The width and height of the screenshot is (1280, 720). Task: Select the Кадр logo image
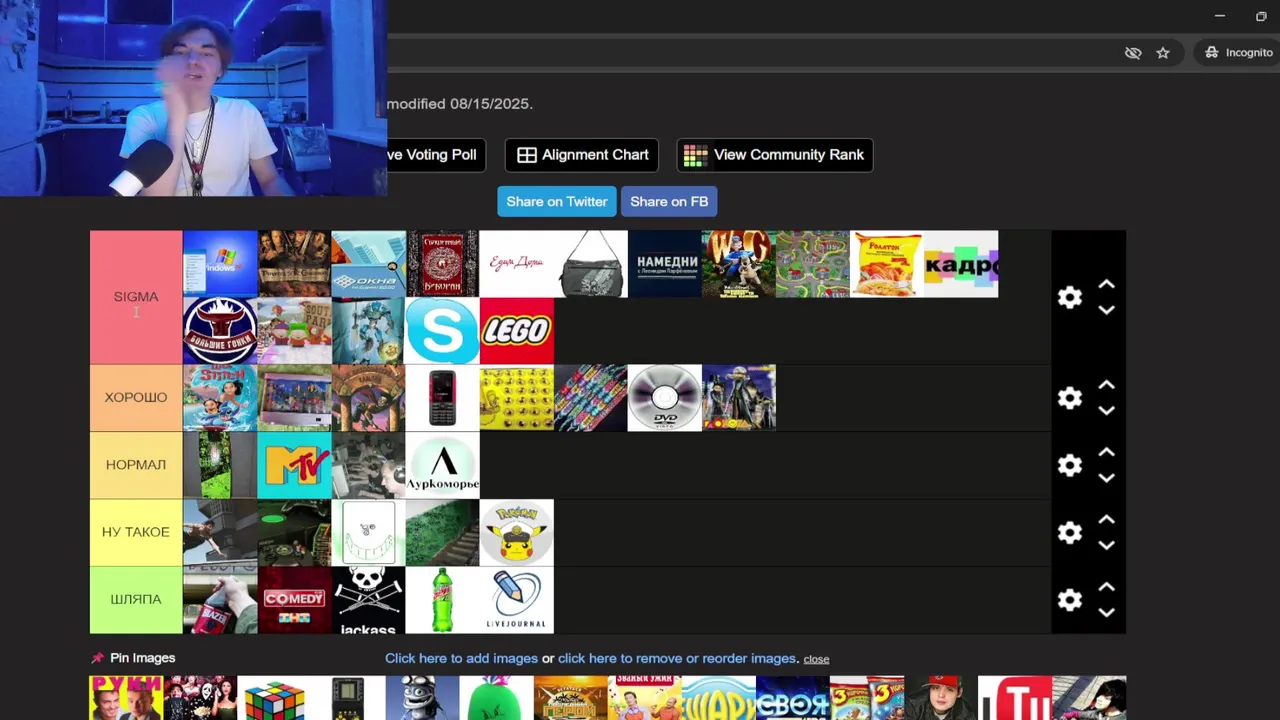tap(960, 264)
